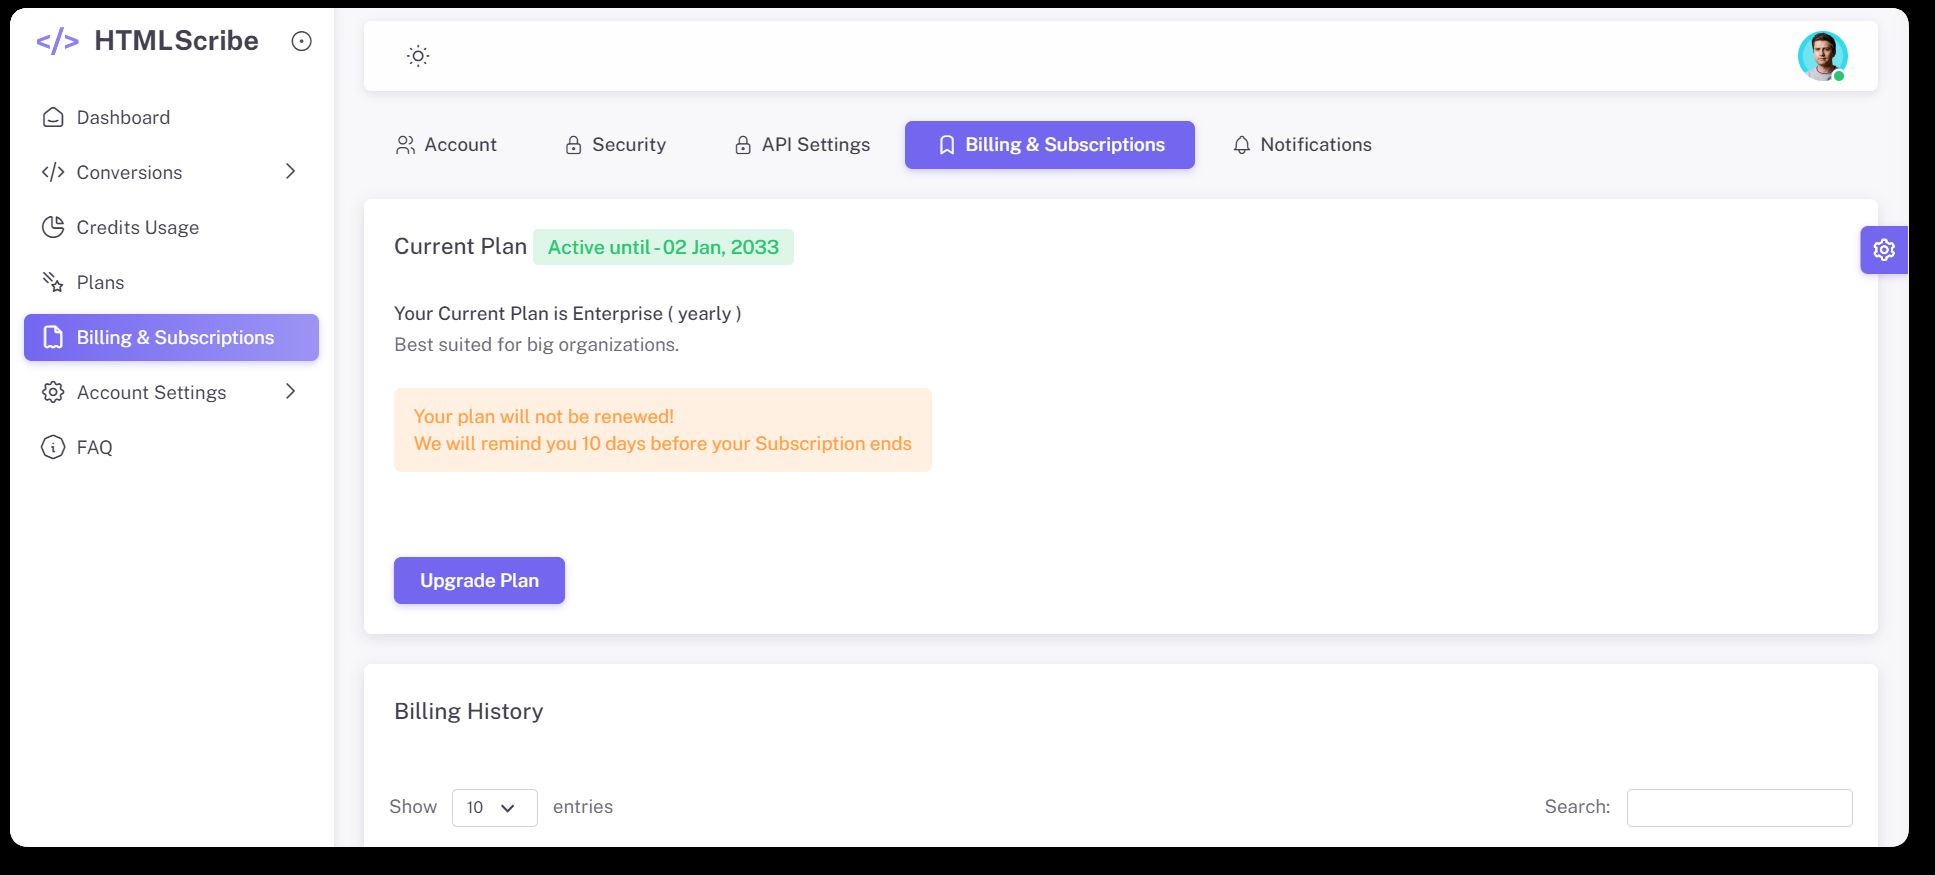
Task: Click the Billing & Subscriptions tab bookmark icon
Action: click(x=946, y=146)
